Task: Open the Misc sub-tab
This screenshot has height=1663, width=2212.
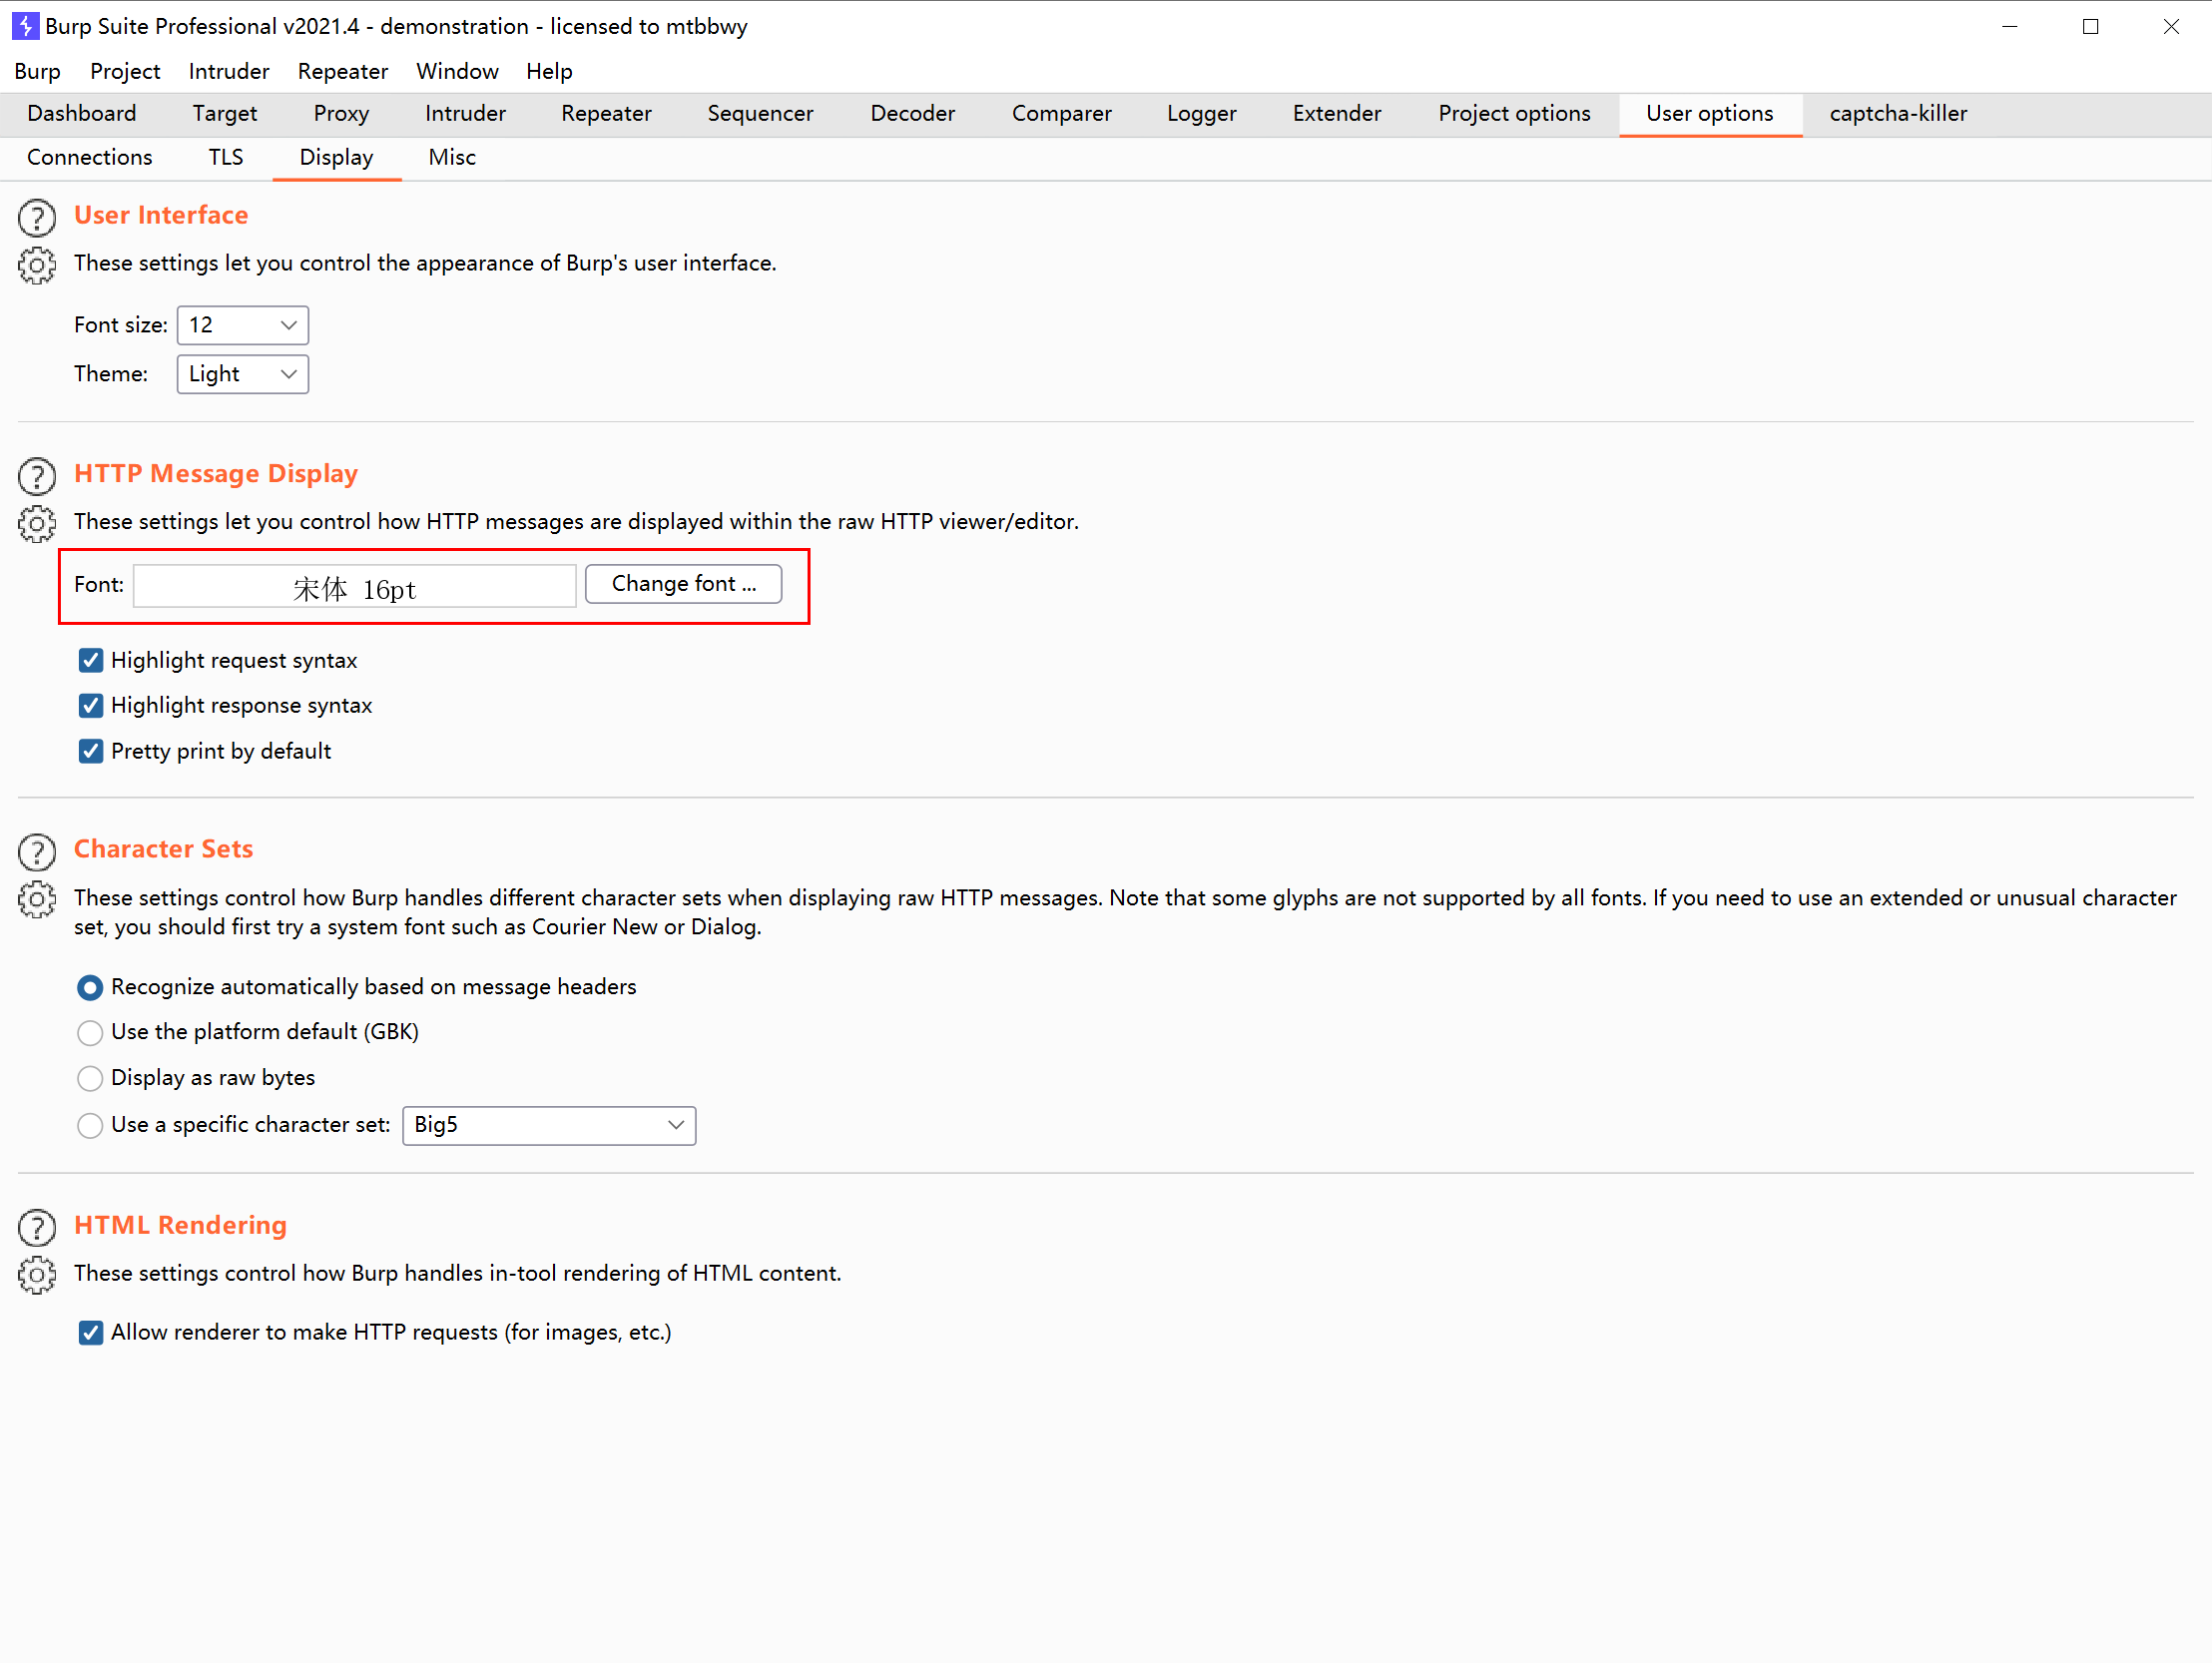Action: (452, 158)
